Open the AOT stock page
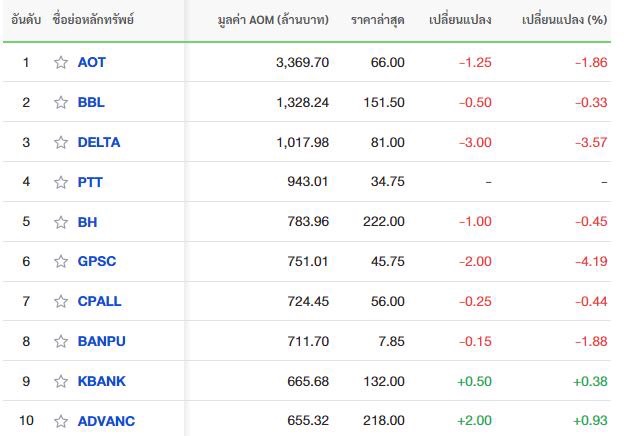 click(92, 63)
